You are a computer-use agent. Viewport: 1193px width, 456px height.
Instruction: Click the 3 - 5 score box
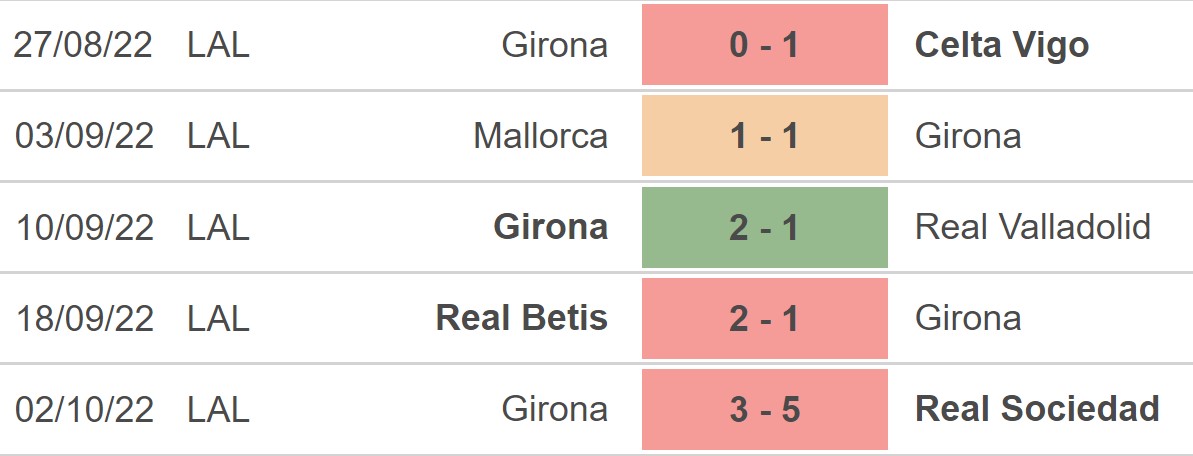[764, 409]
